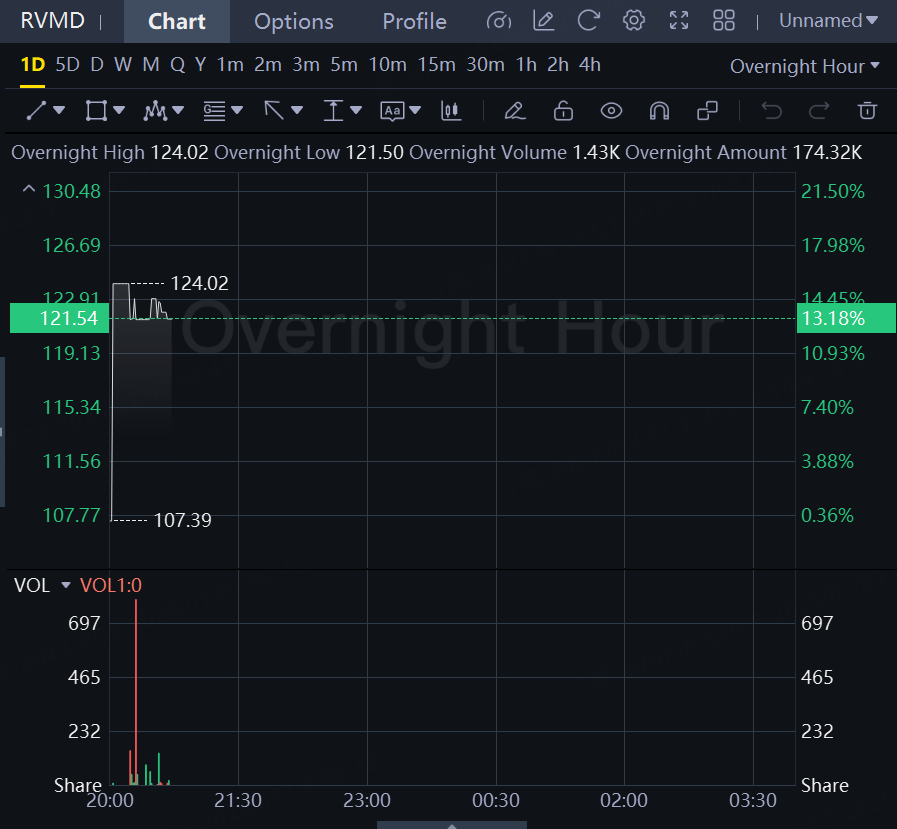Expand measure tool options
The image size is (897, 829).
356,110
